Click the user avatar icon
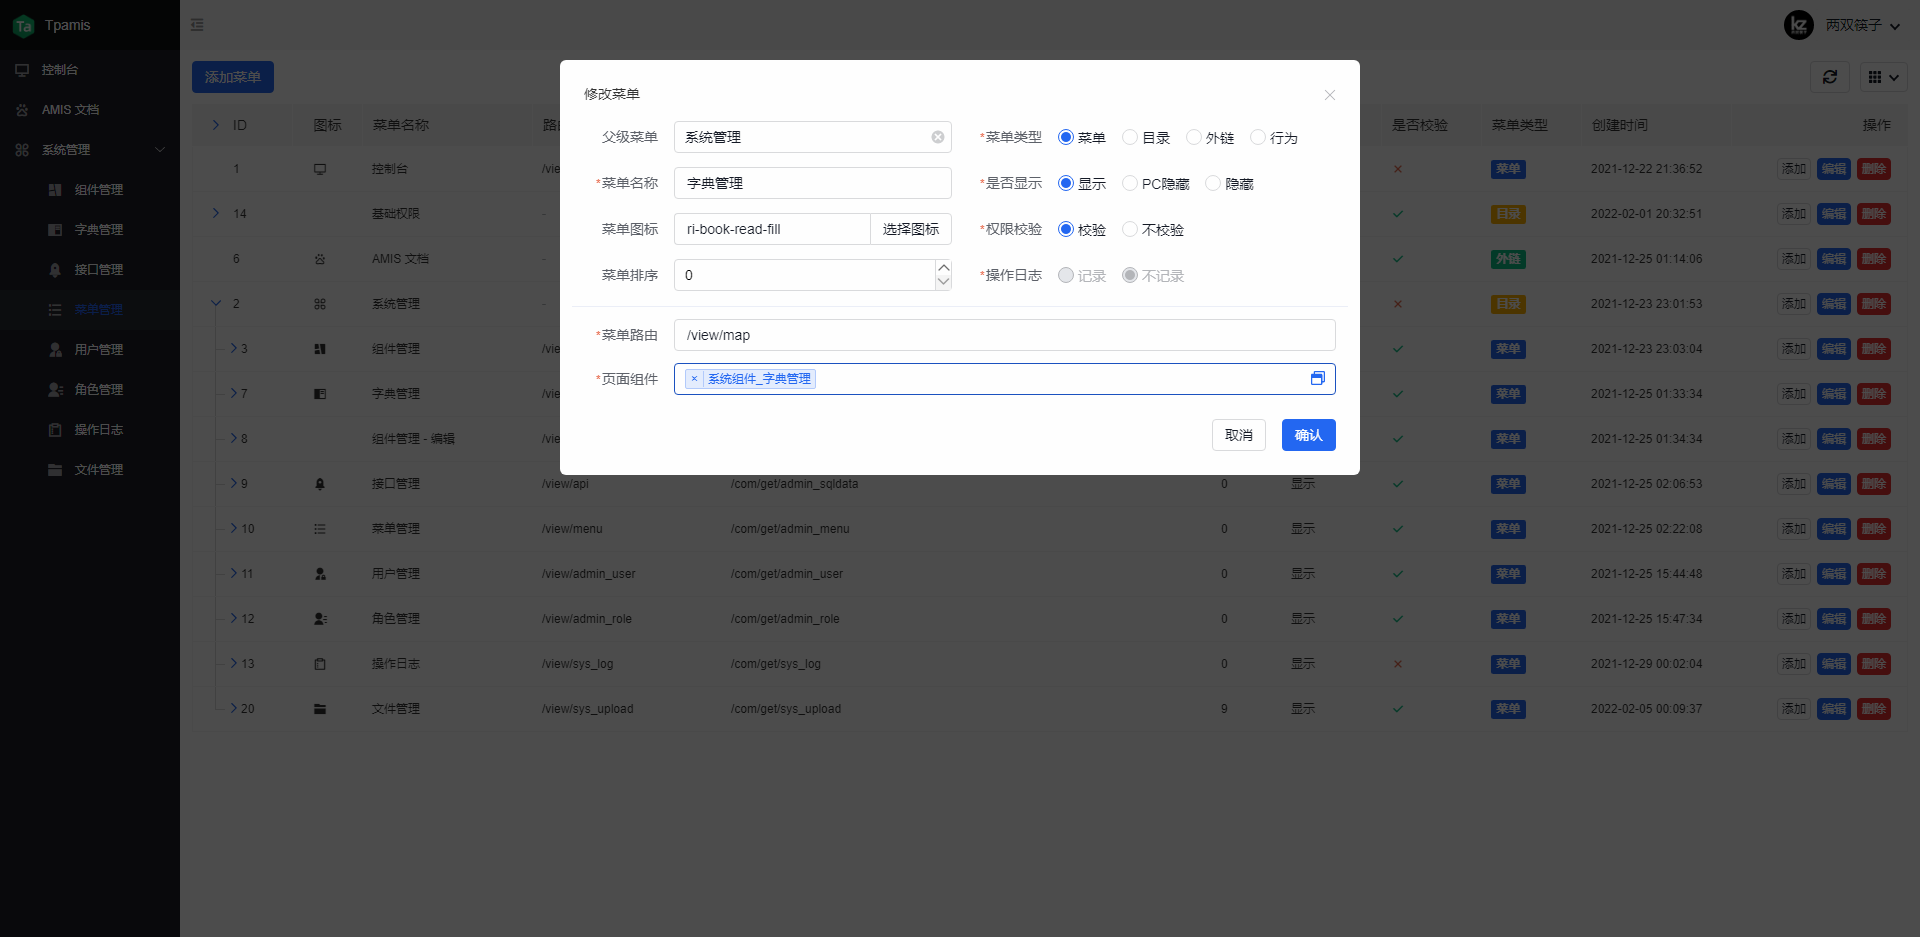Screen dimensions: 1920x937 1799,25
